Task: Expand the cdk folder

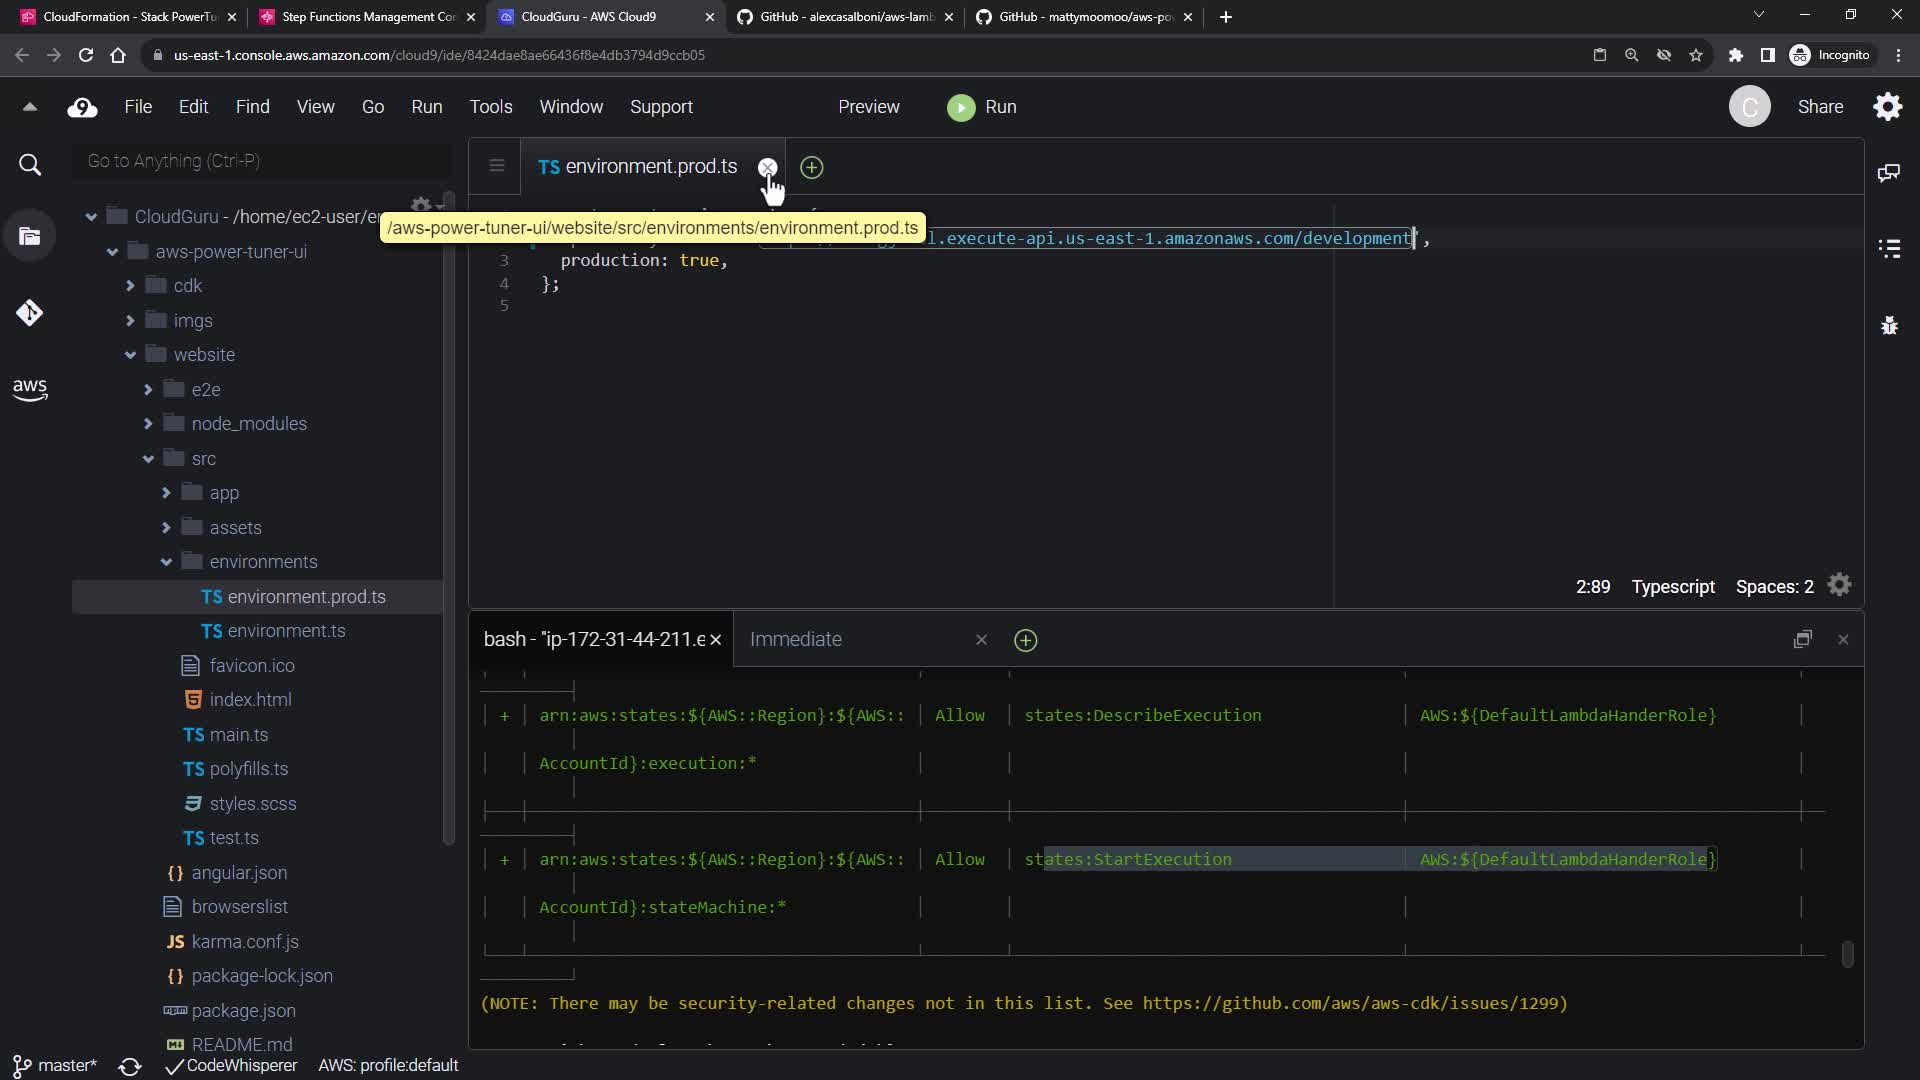Action: (130, 286)
